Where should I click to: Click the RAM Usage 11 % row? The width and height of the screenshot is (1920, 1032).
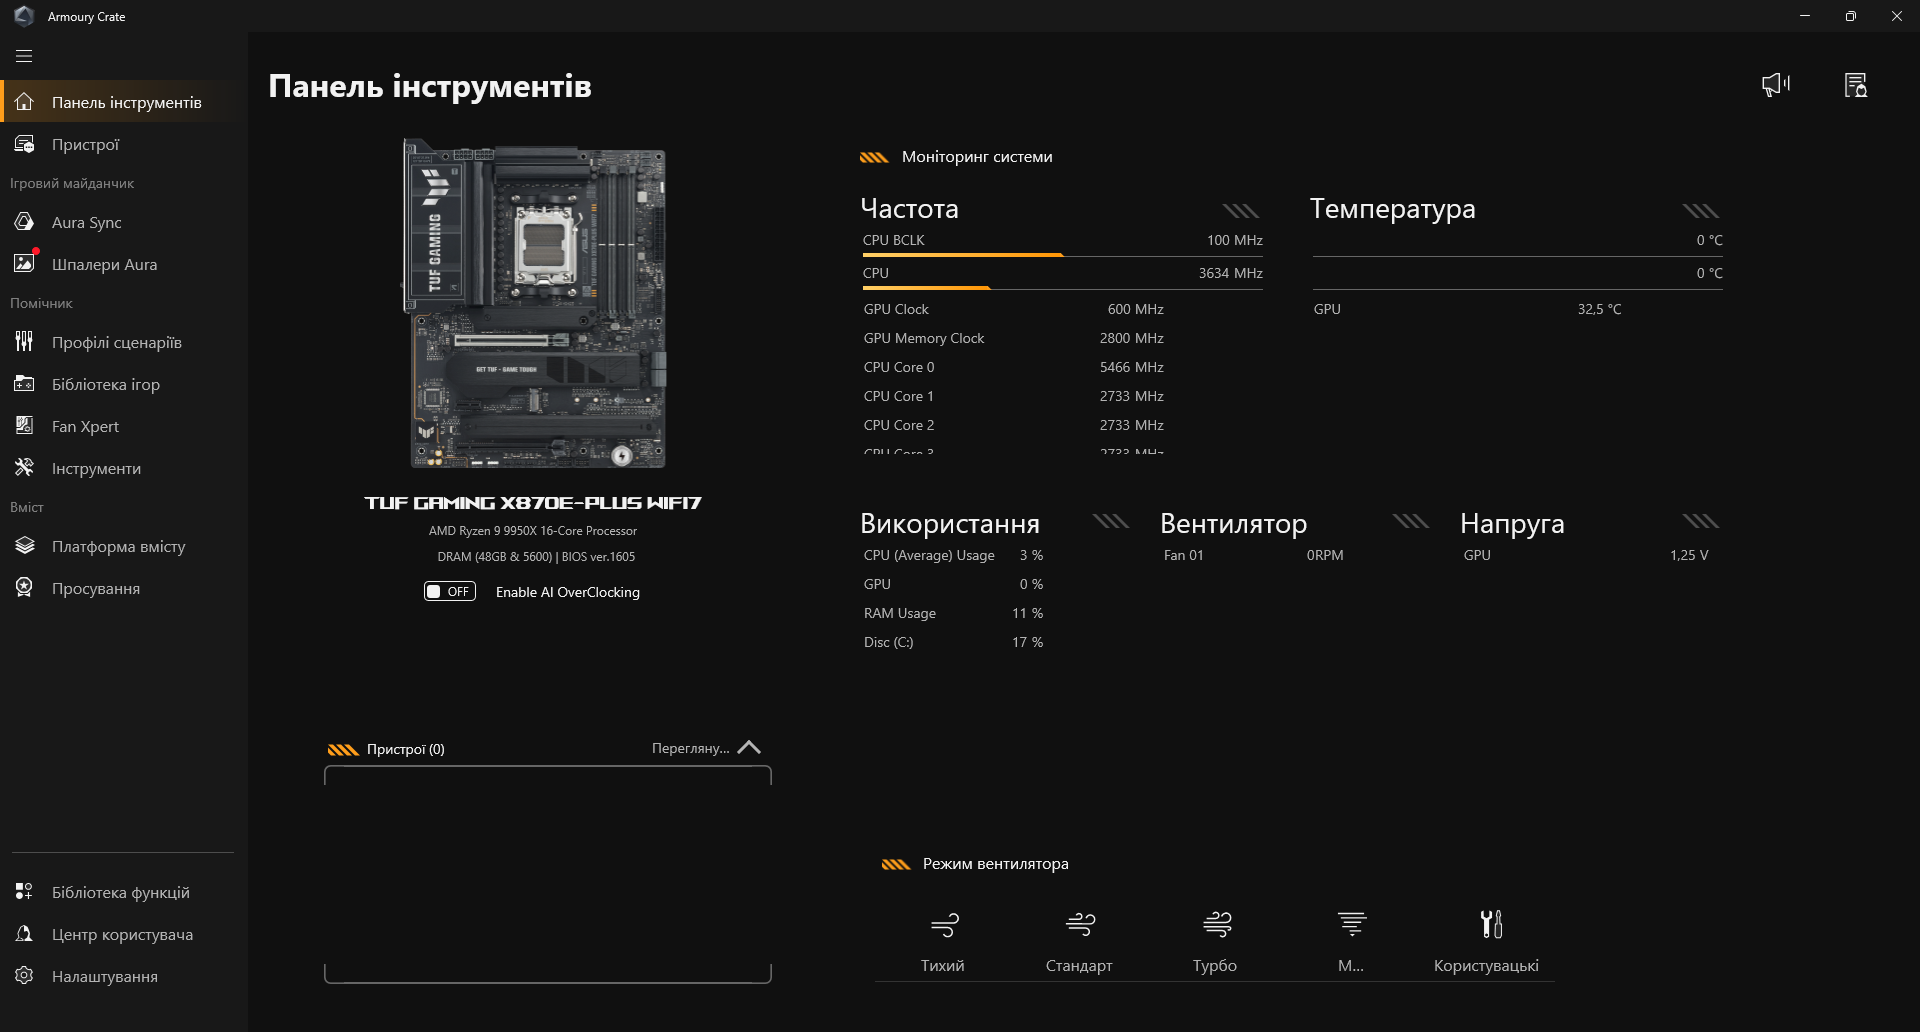(953, 613)
